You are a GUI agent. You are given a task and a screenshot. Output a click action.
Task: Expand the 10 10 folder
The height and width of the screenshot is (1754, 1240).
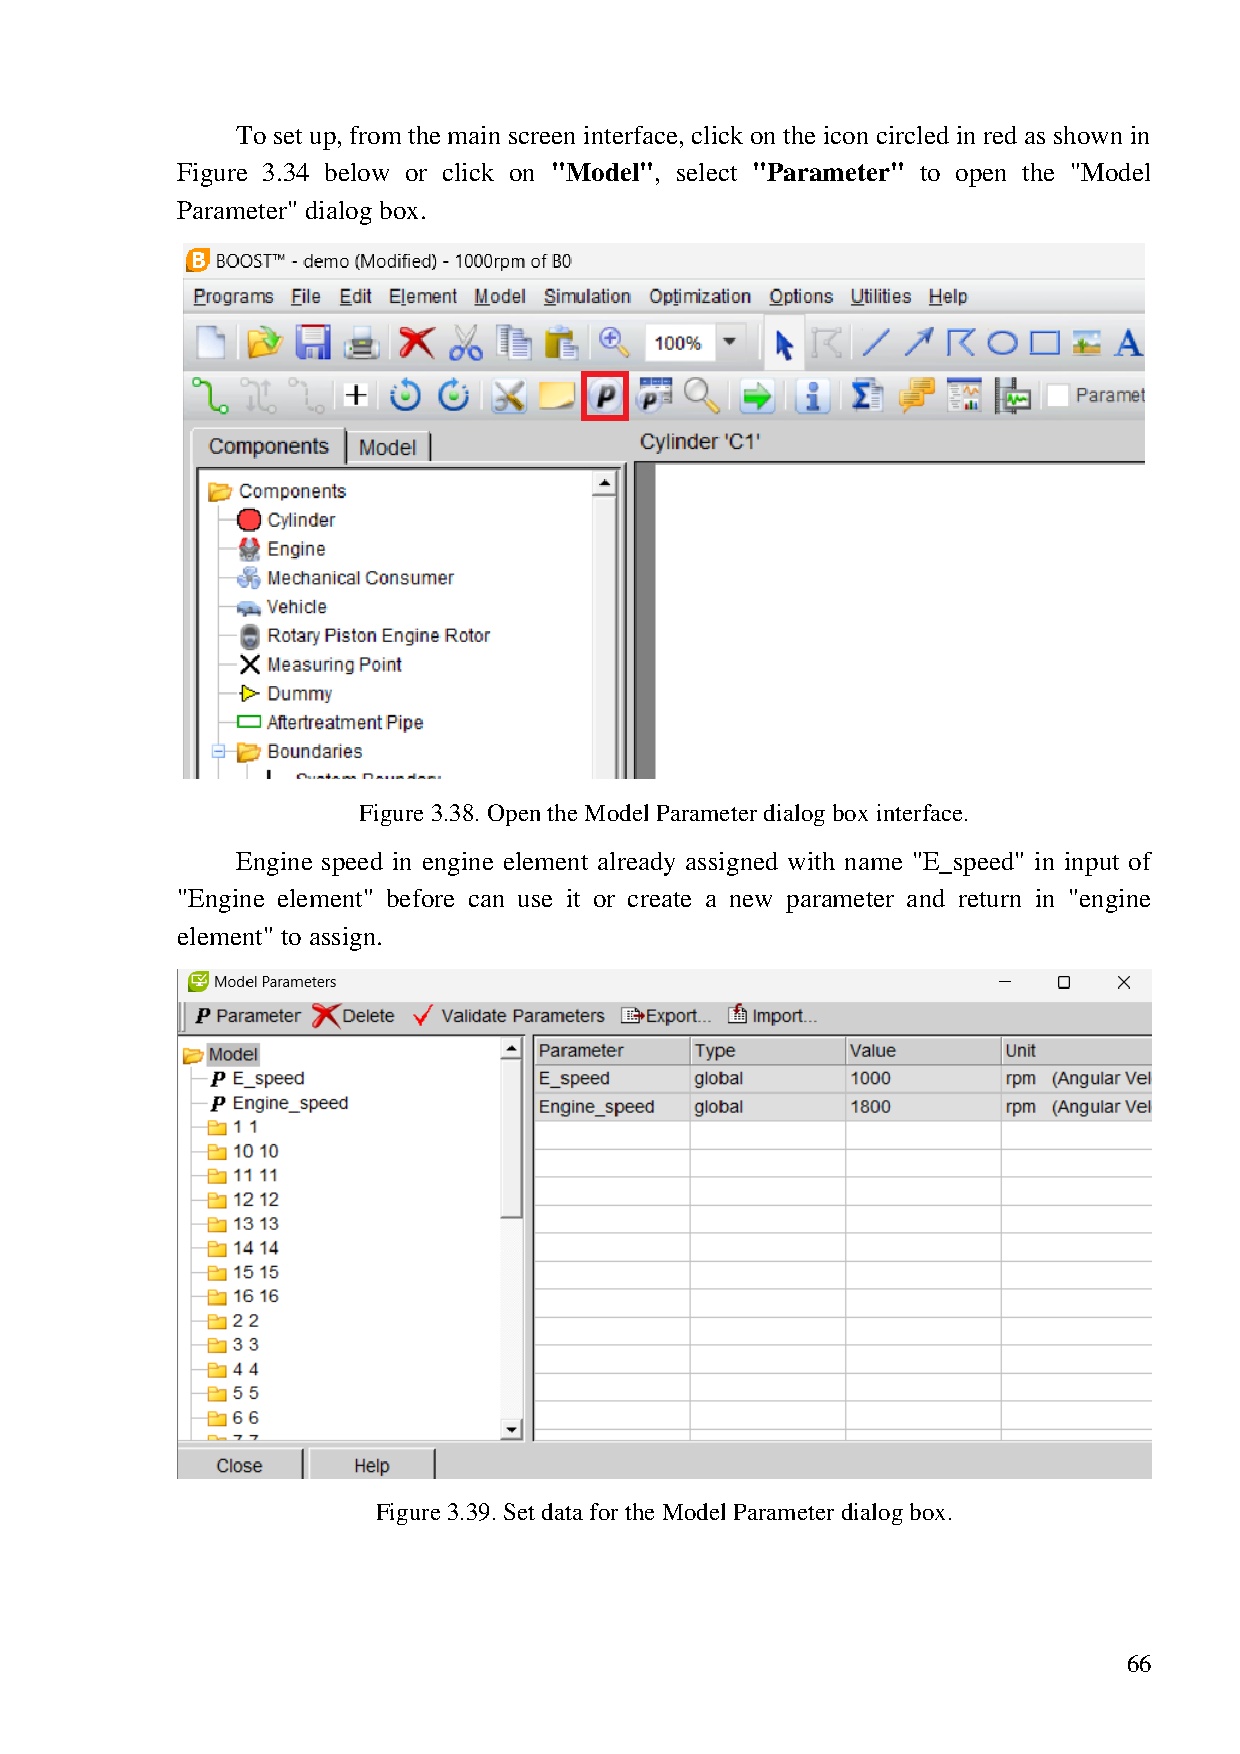point(217,1152)
